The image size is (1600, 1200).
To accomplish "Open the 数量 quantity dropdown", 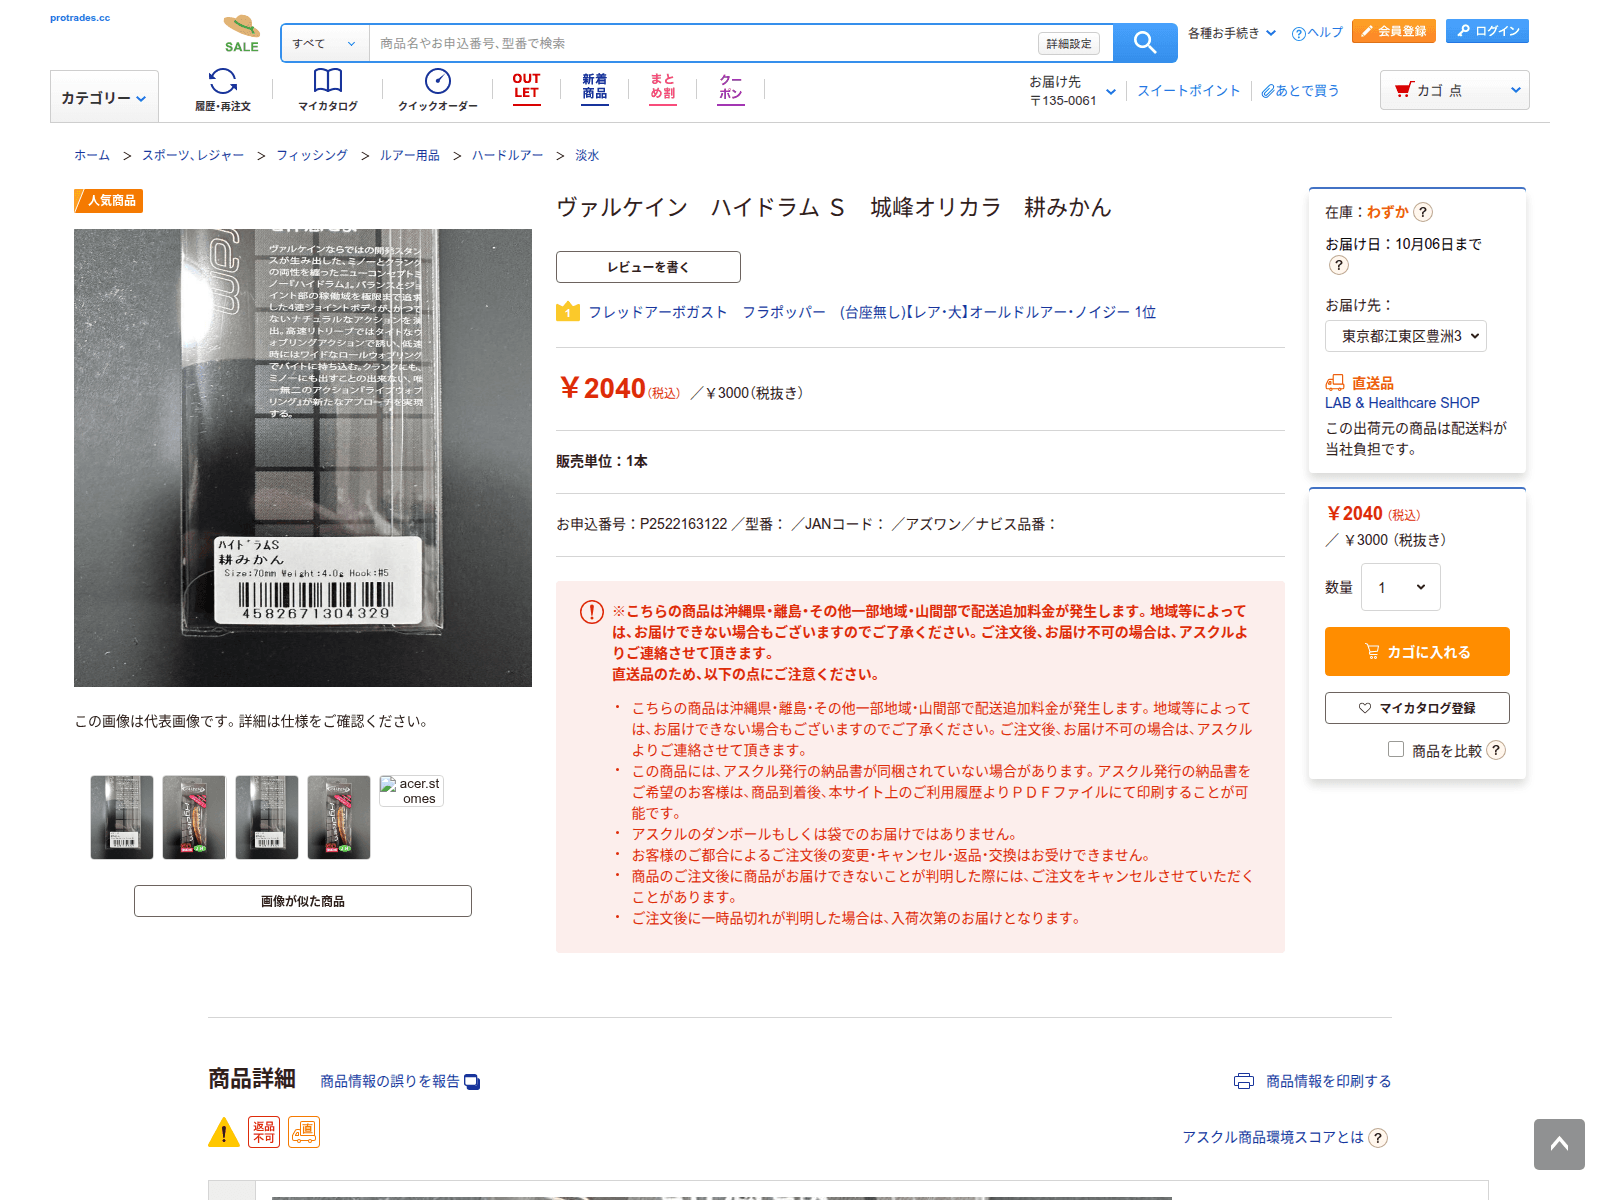I will tap(1401, 587).
